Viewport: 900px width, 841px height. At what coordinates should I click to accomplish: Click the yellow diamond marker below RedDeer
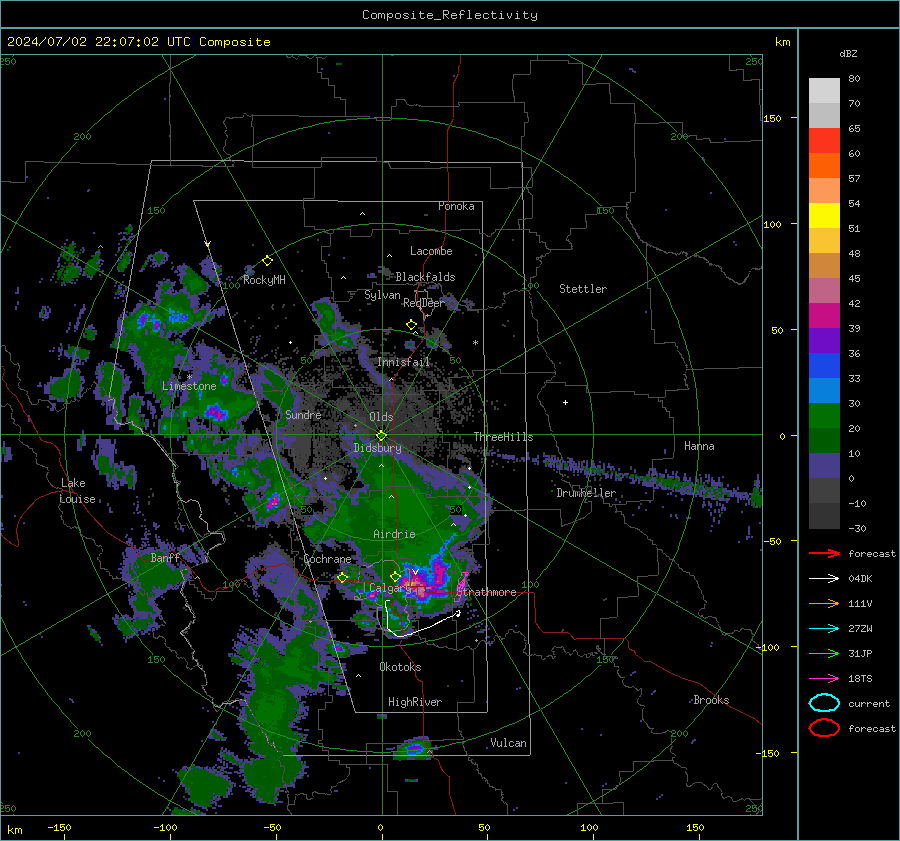[411, 325]
